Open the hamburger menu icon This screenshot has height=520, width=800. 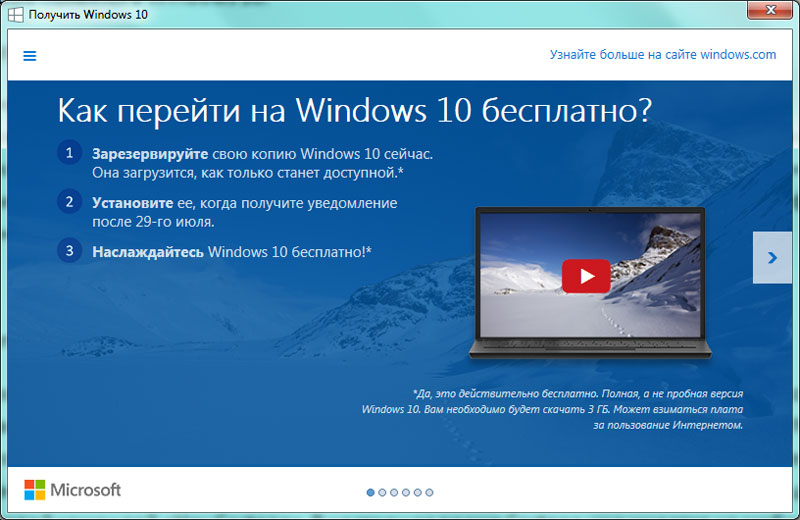click(30, 56)
